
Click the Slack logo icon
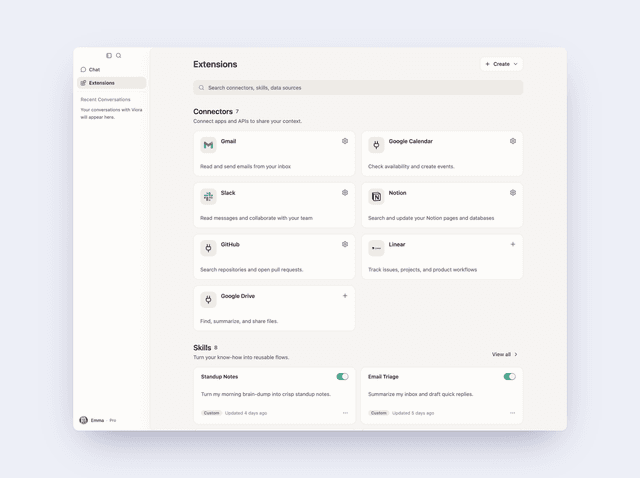tap(208, 196)
